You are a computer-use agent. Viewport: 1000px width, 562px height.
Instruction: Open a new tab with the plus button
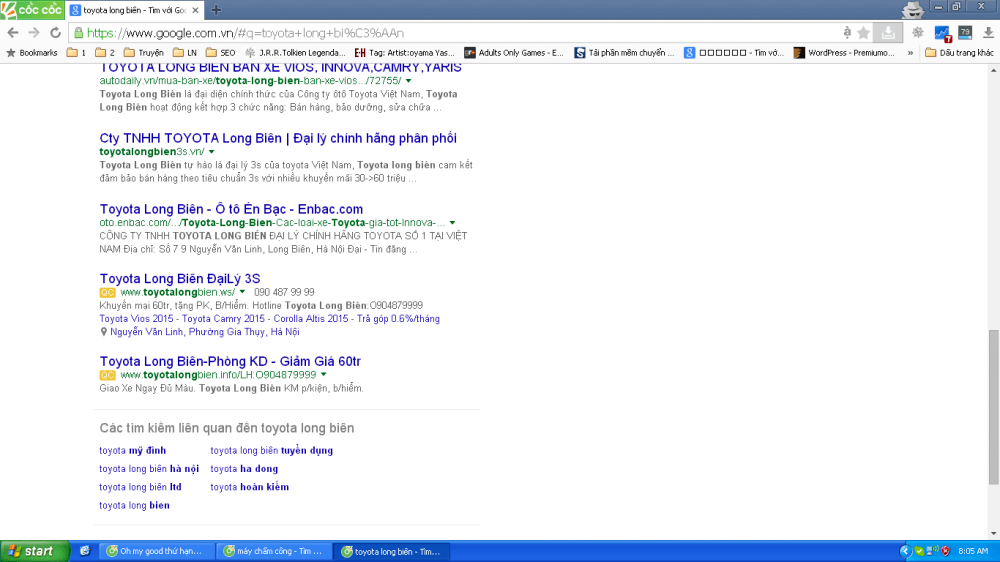(x=216, y=10)
